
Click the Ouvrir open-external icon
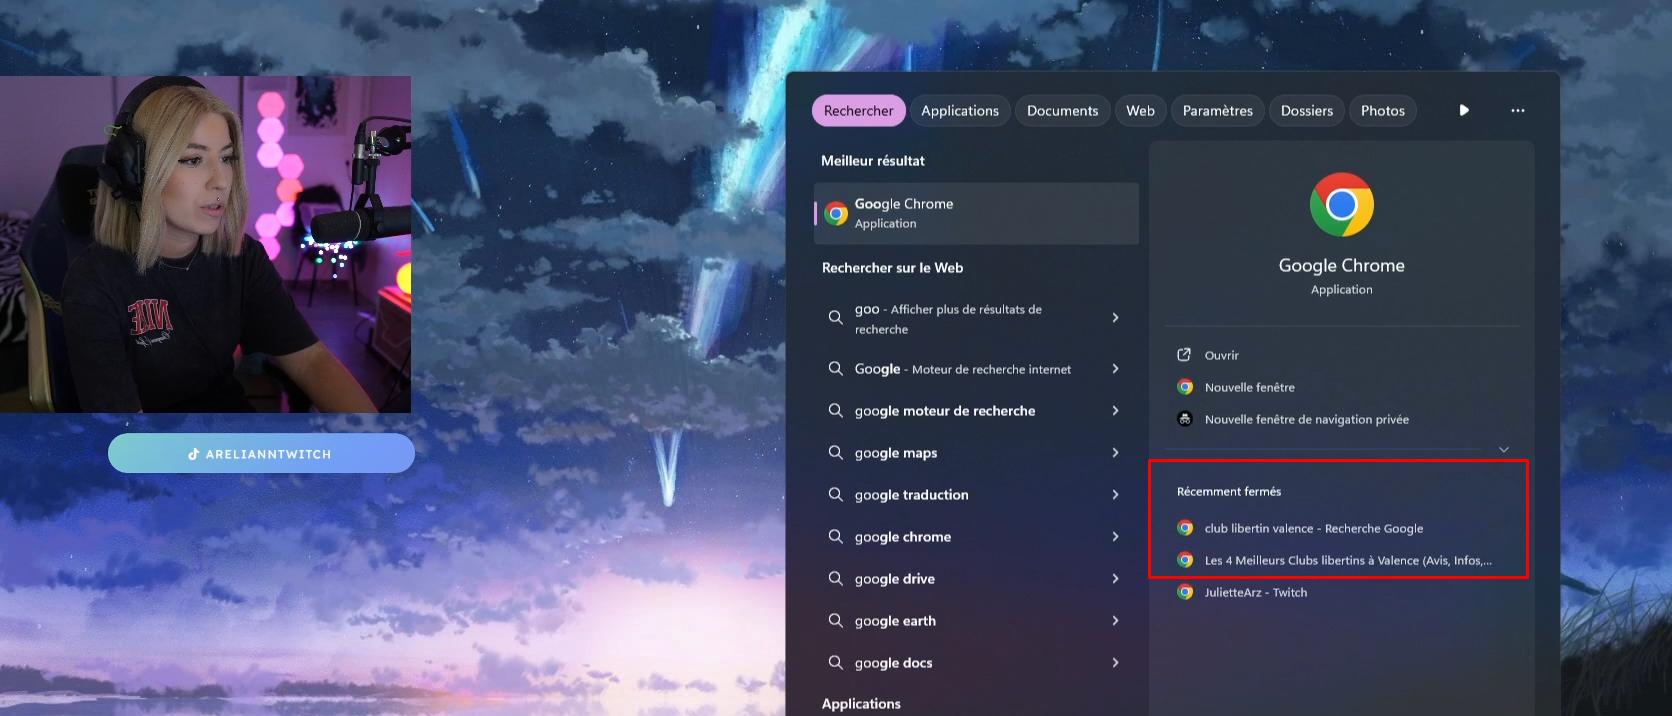coord(1184,355)
